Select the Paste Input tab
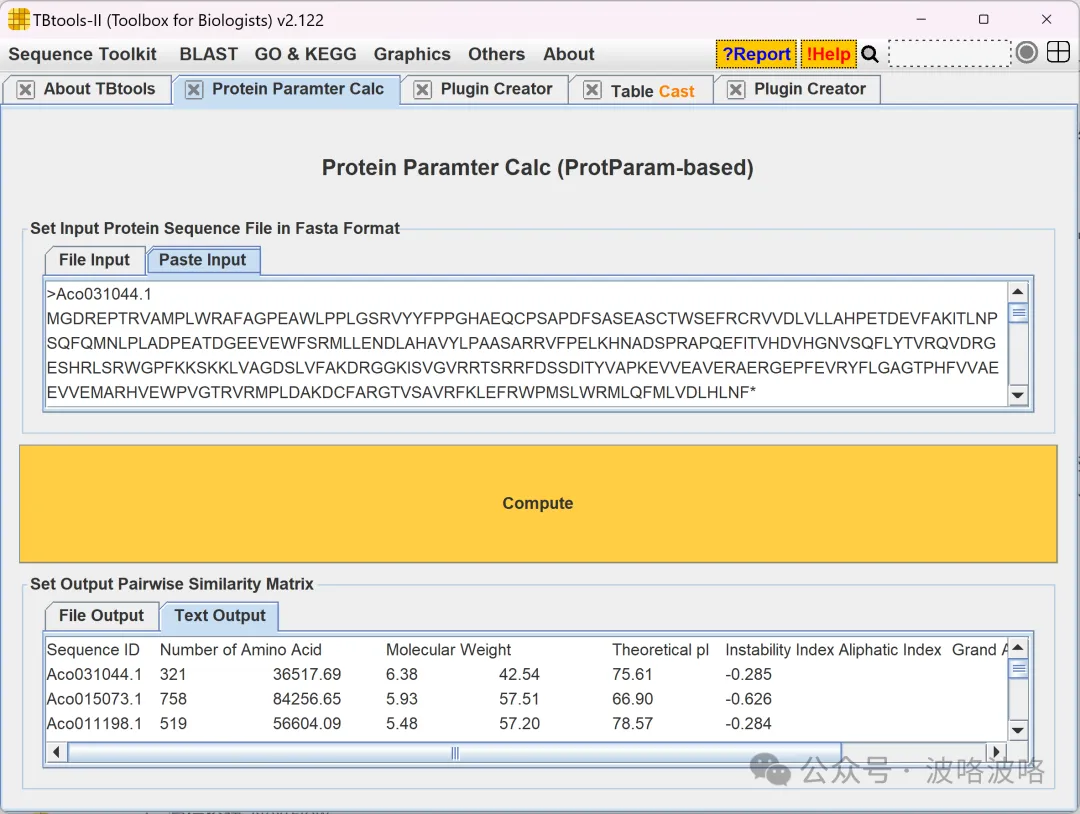The width and height of the screenshot is (1080, 814). coord(202,260)
